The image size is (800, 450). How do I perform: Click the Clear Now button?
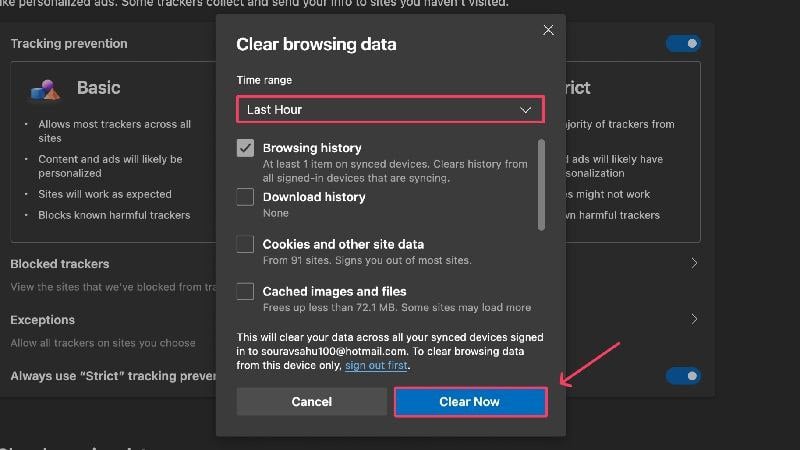tap(470, 402)
